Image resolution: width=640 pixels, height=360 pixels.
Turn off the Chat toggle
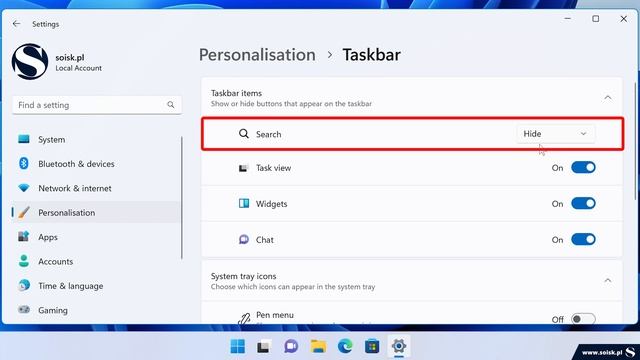pos(583,239)
